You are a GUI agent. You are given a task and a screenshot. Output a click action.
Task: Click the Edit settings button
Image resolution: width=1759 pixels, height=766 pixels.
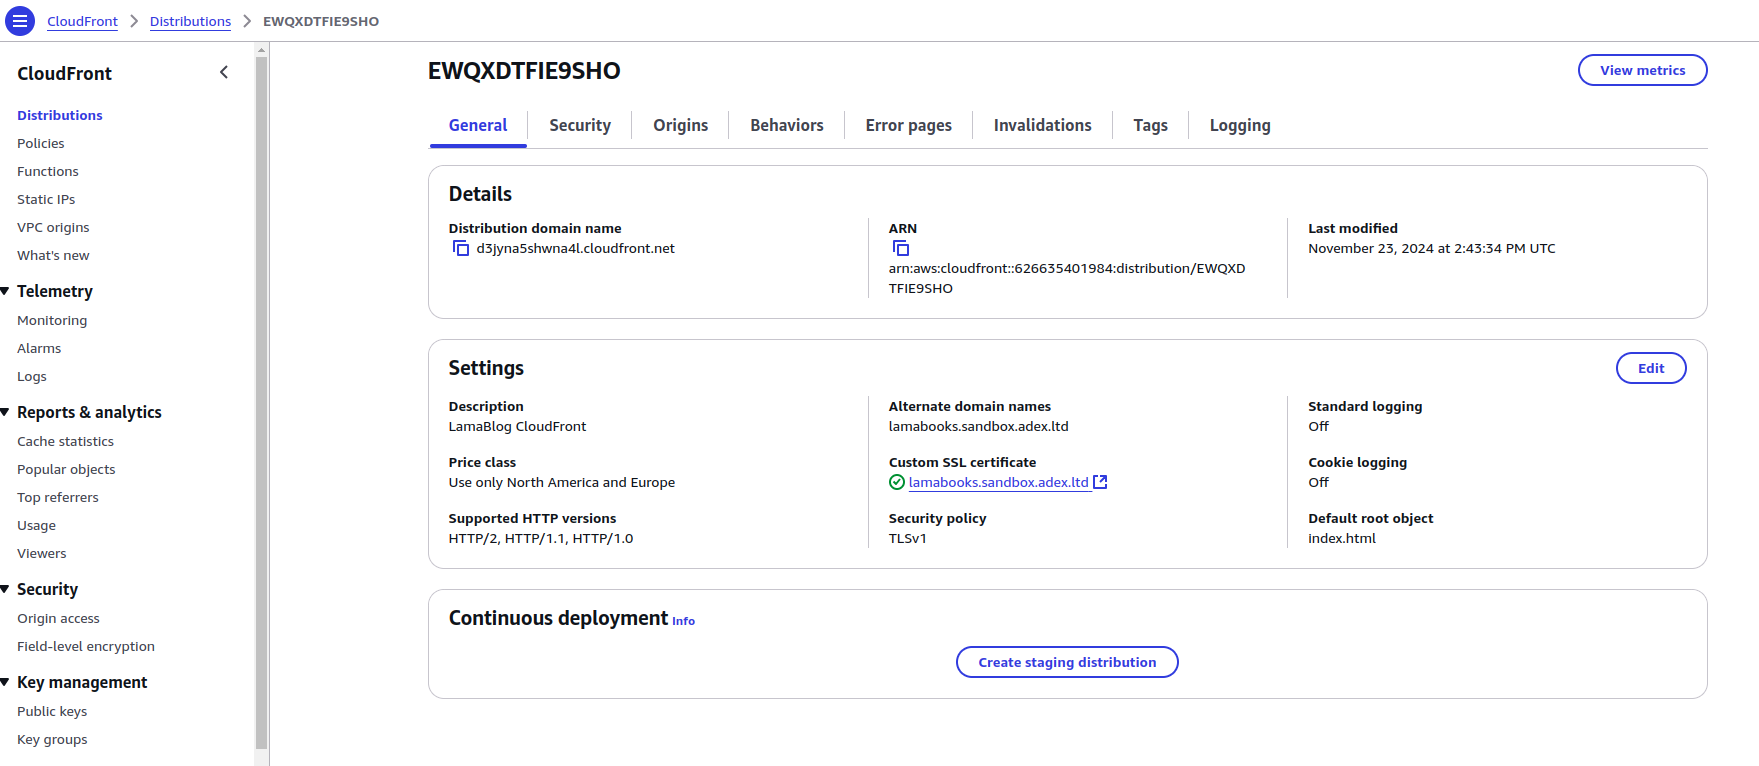coord(1651,368)
